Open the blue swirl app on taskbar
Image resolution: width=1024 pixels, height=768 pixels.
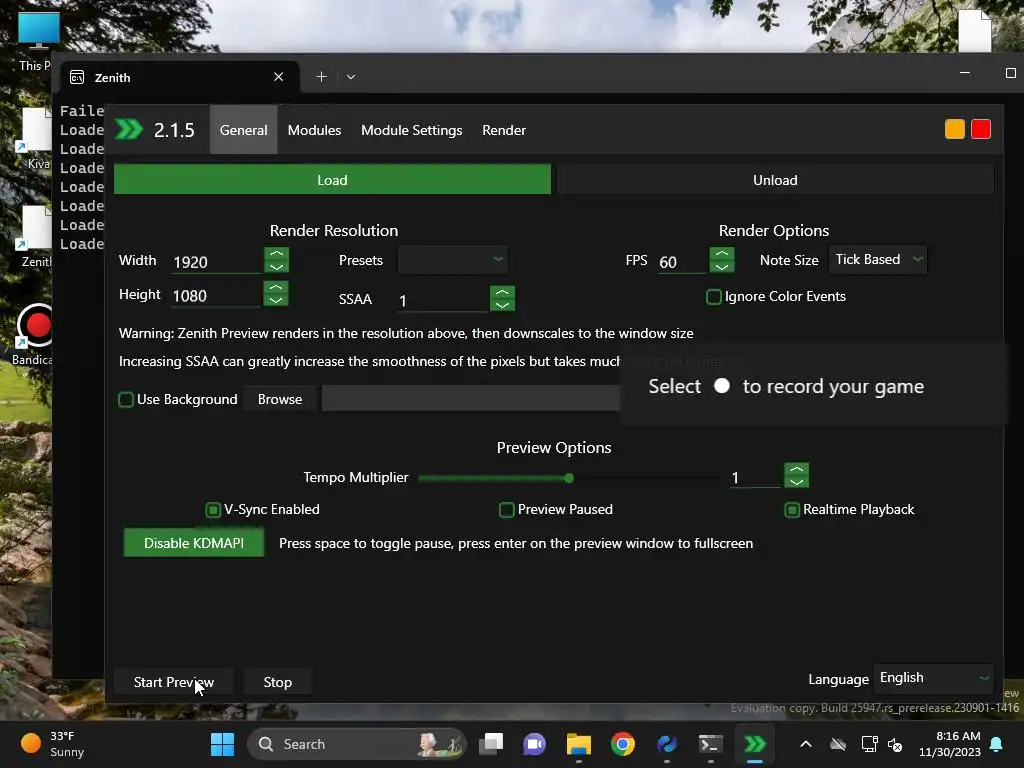(667, 744)
